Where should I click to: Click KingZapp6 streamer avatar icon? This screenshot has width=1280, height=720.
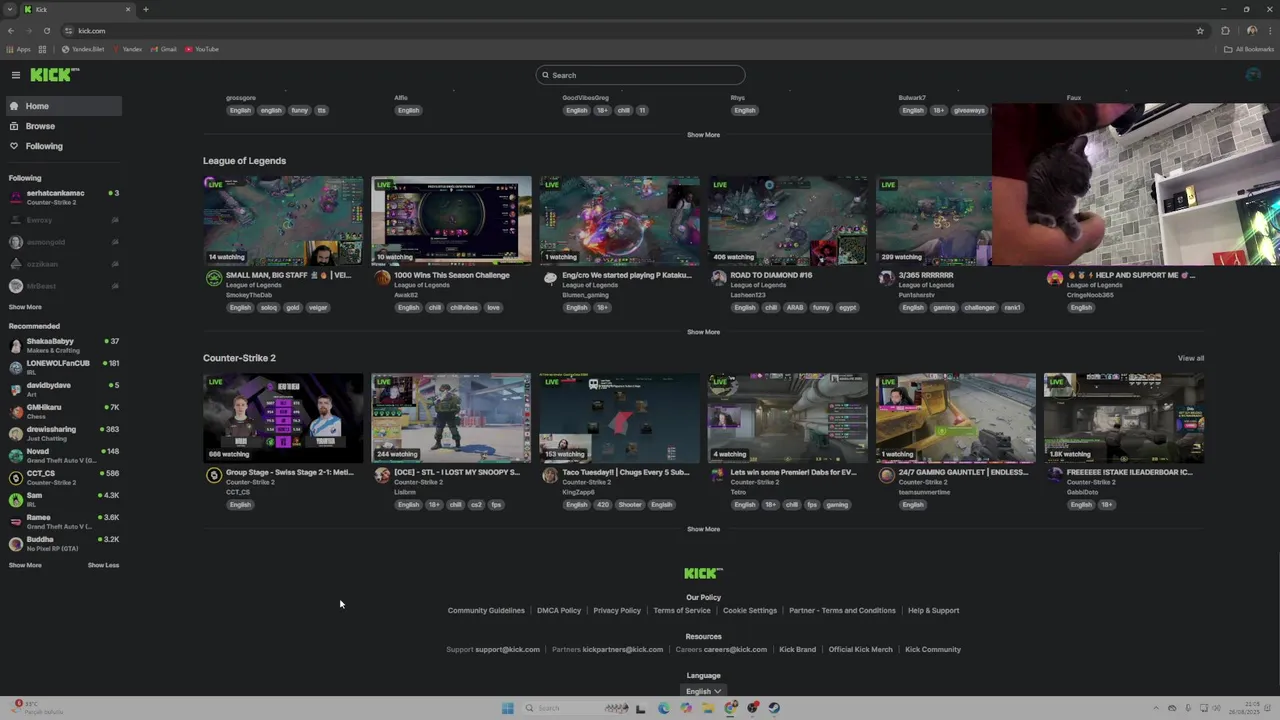click(x=550, y=475)
